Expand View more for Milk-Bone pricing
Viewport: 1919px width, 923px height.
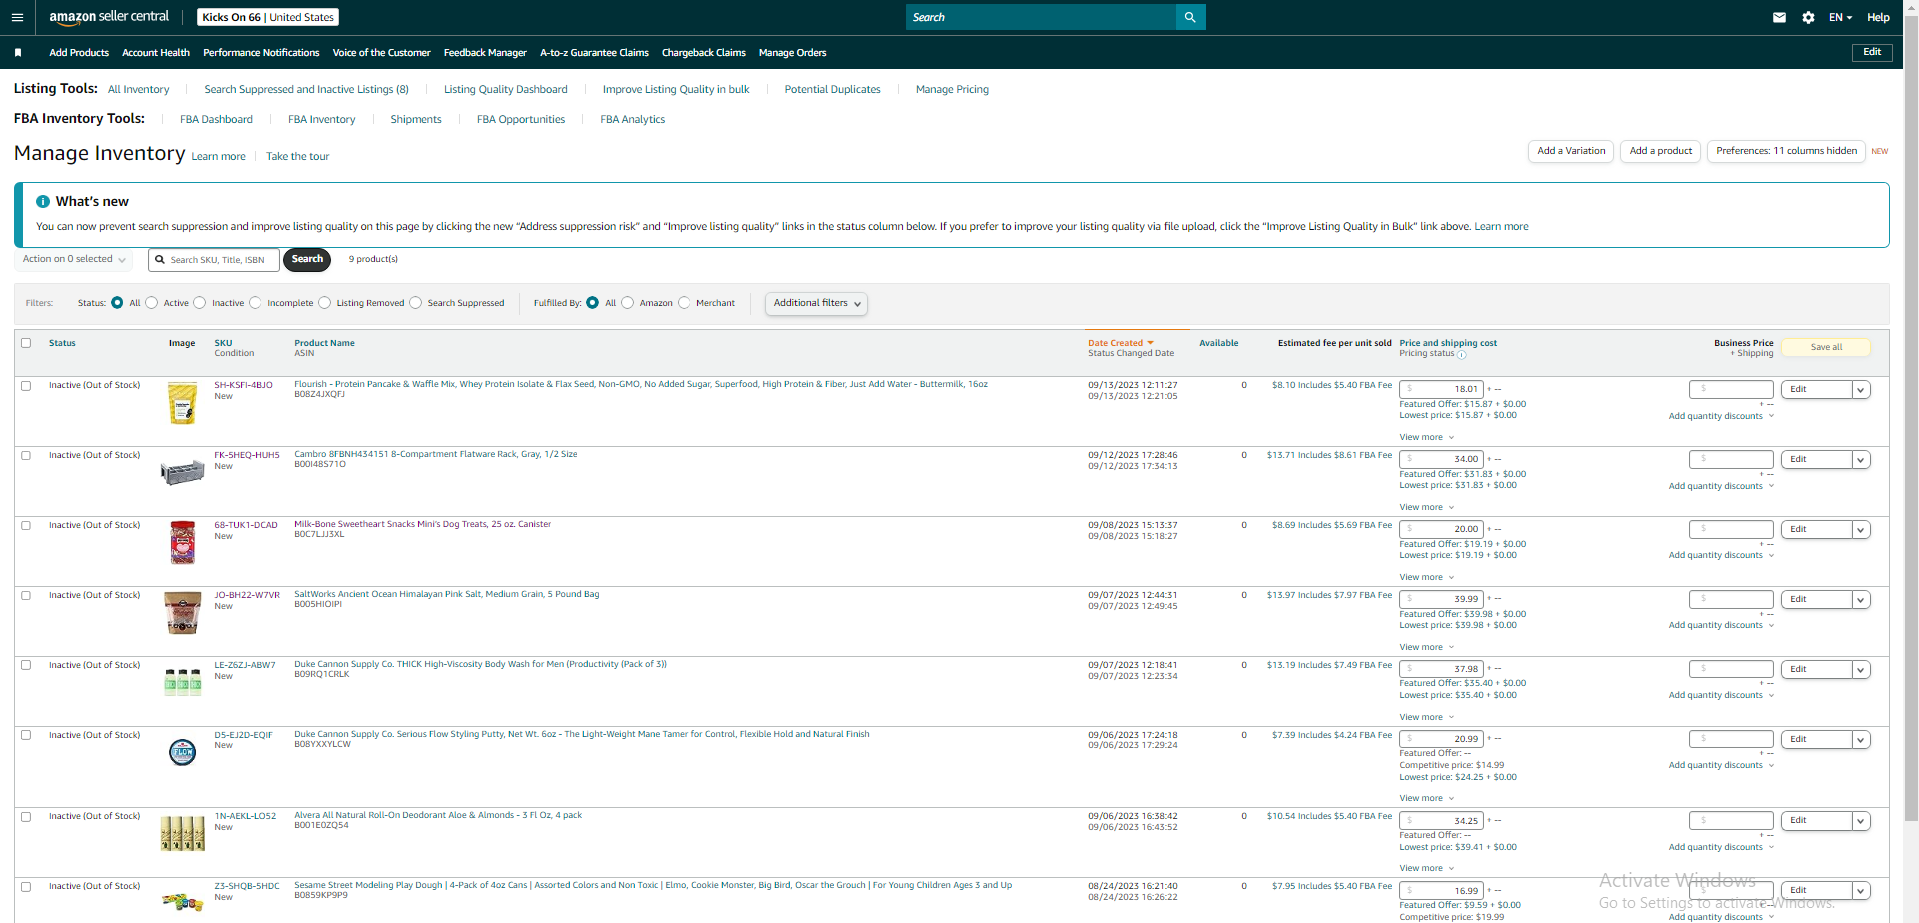pos(1426,577)
